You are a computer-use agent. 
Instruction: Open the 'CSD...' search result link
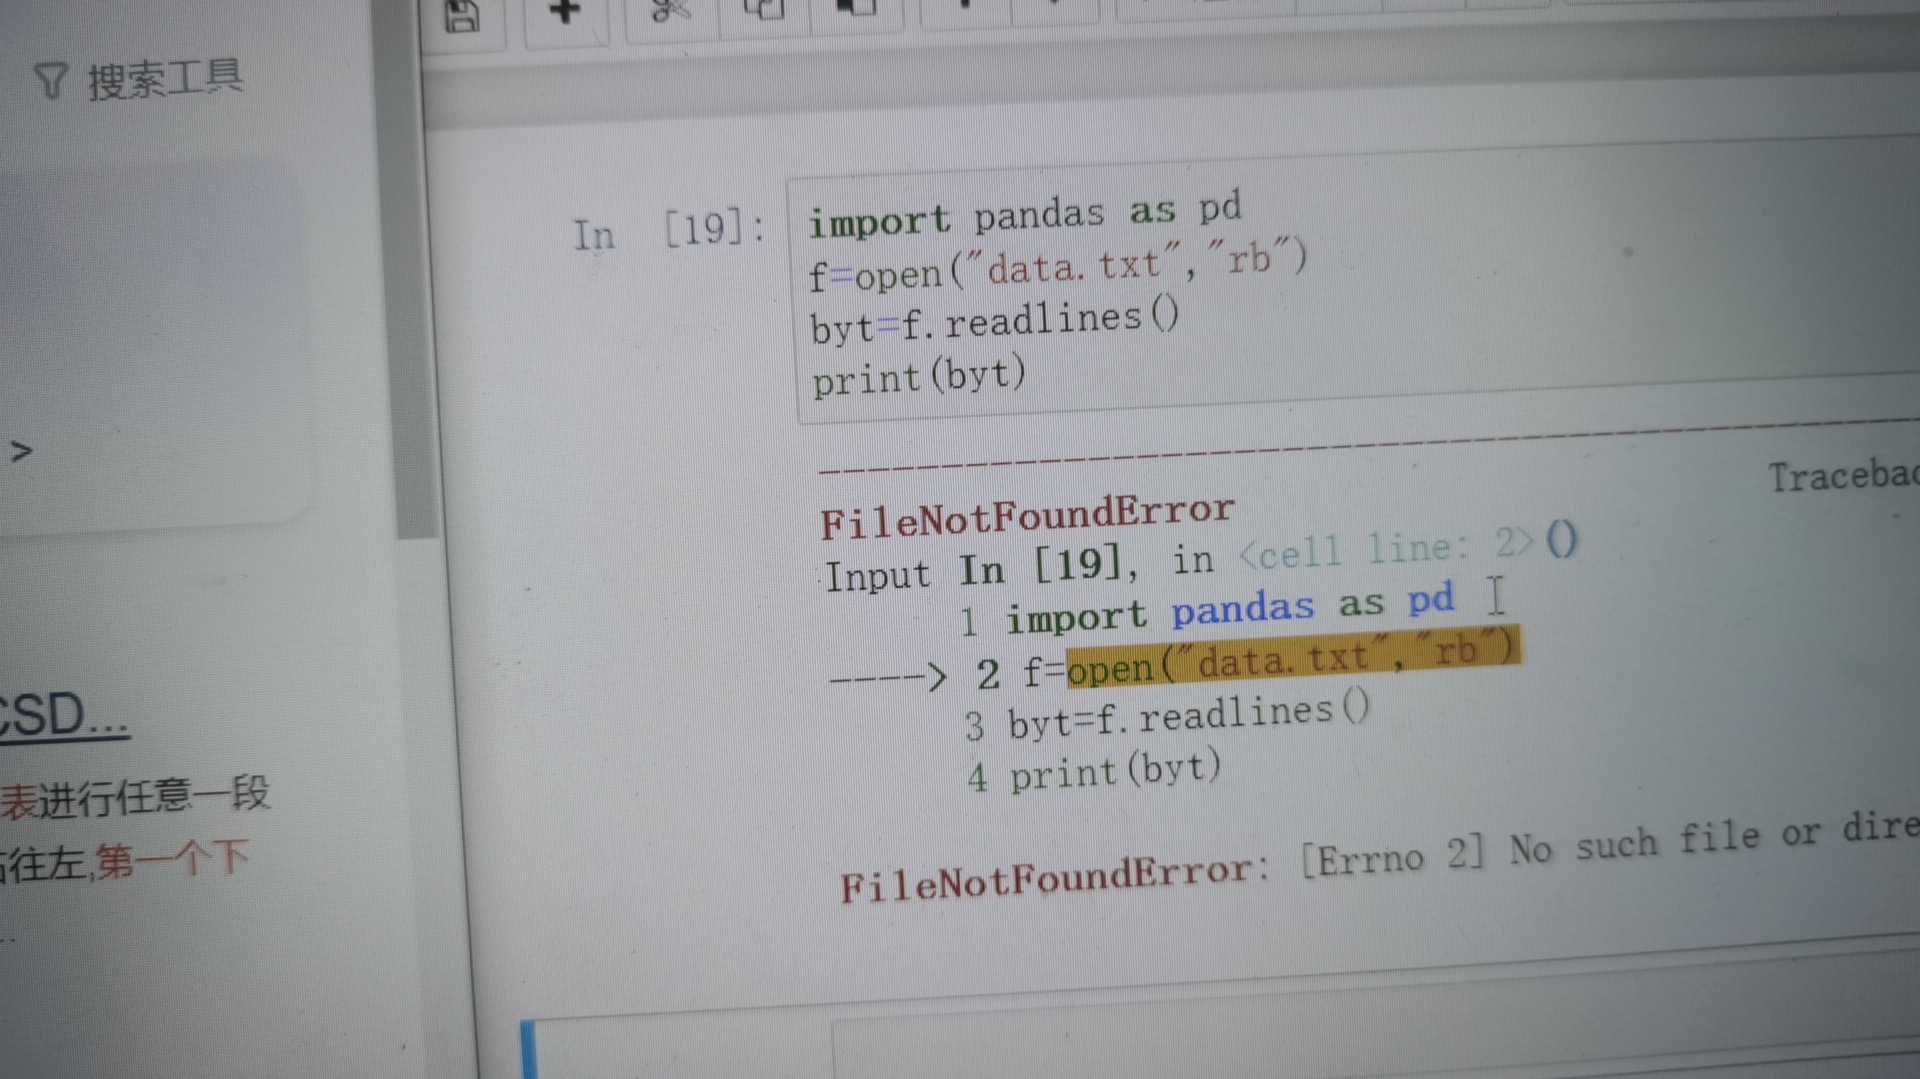point(64,716)
